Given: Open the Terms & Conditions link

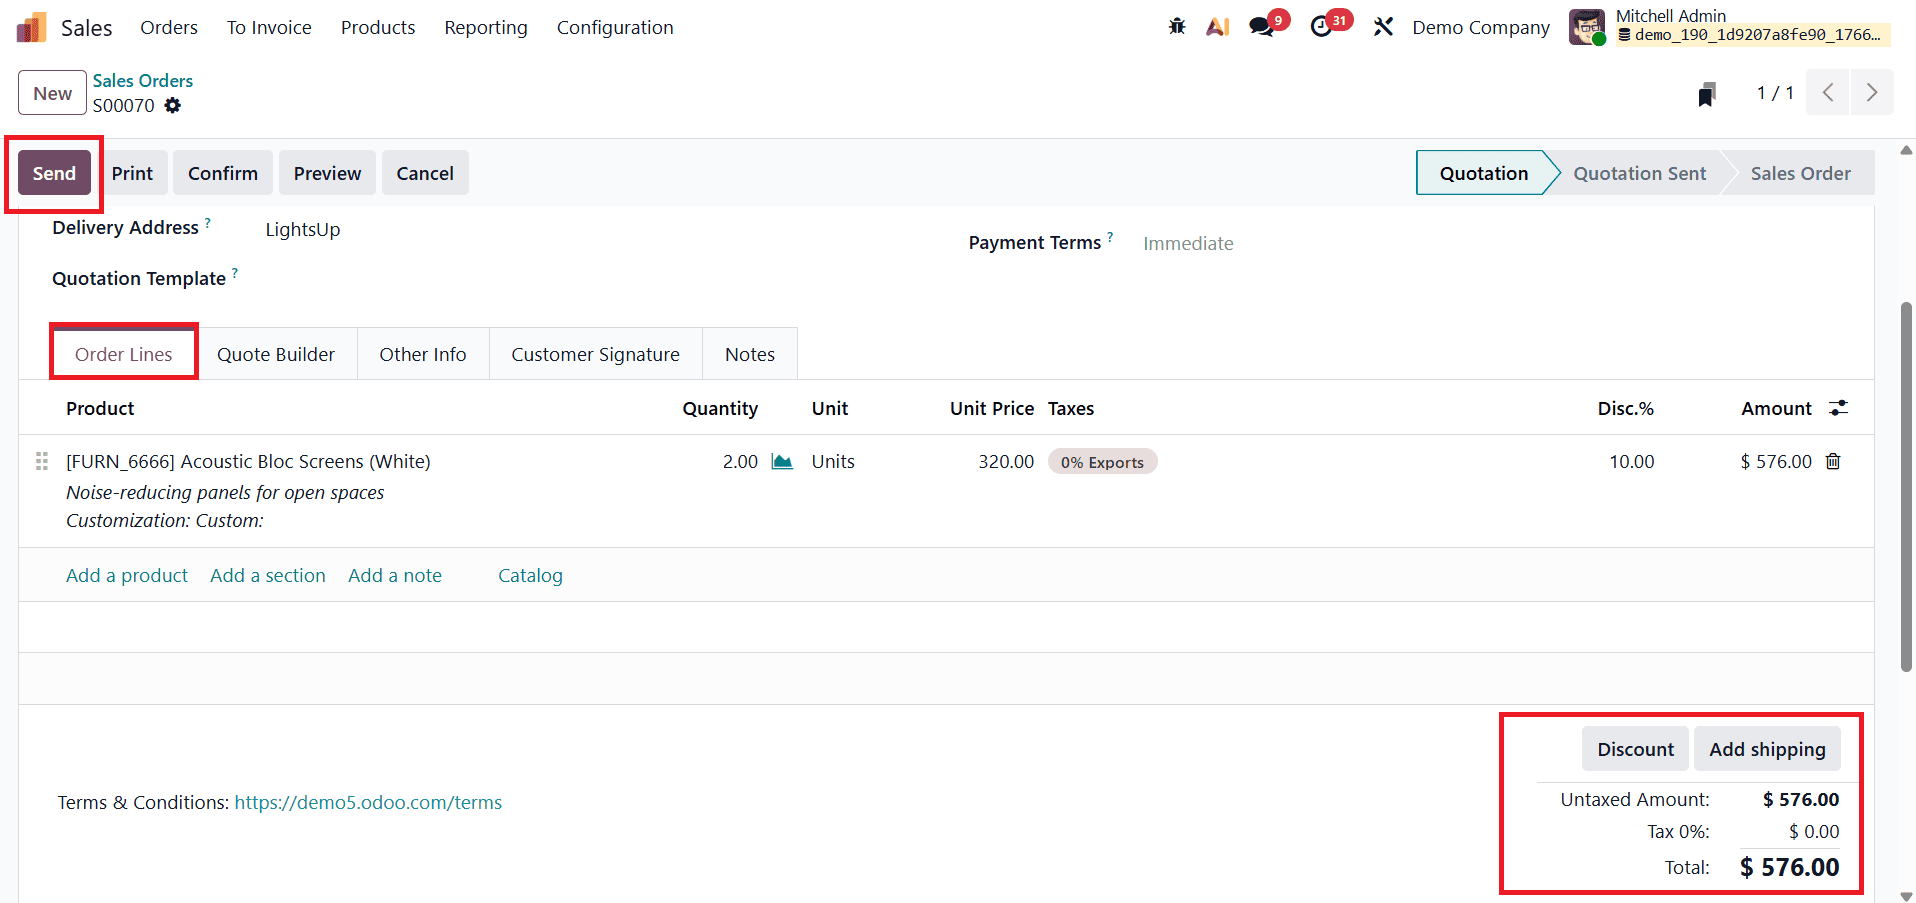Looking at the screenshot, I should click(x=367, y=801).
